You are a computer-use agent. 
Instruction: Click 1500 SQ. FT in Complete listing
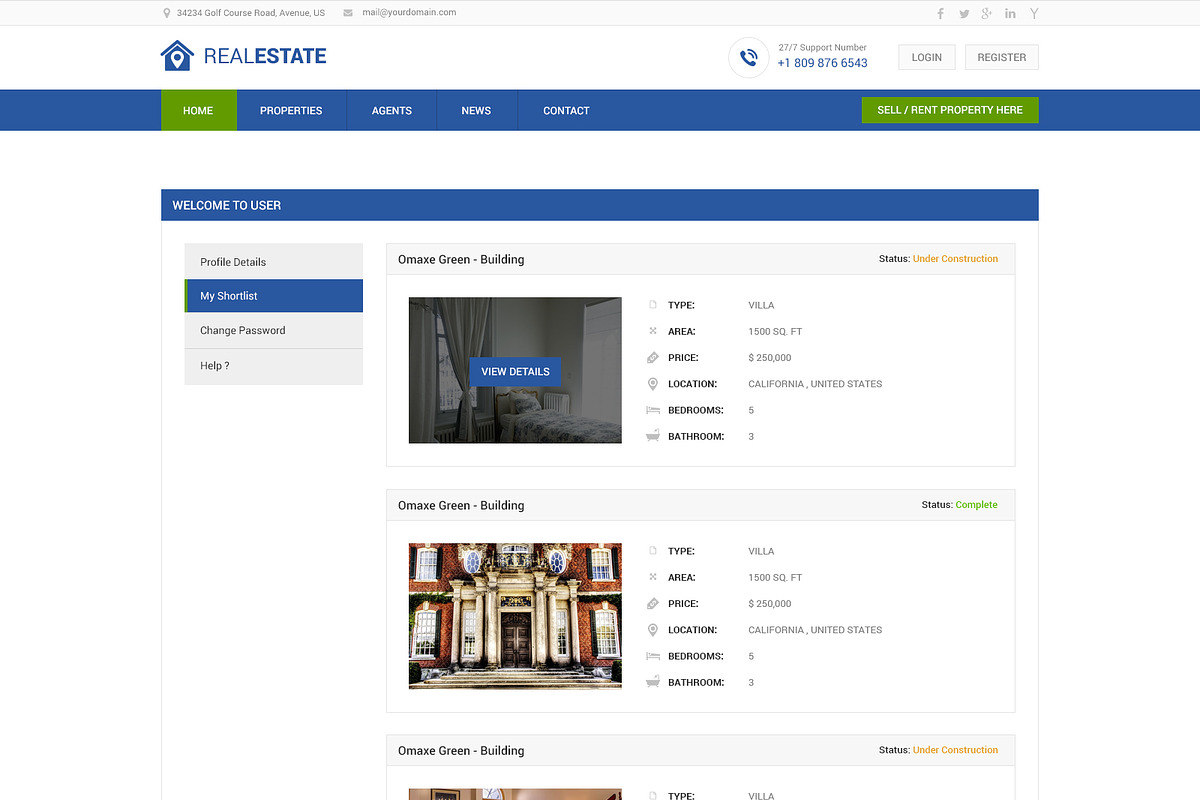pyautogui.click(x=775, y=578)
